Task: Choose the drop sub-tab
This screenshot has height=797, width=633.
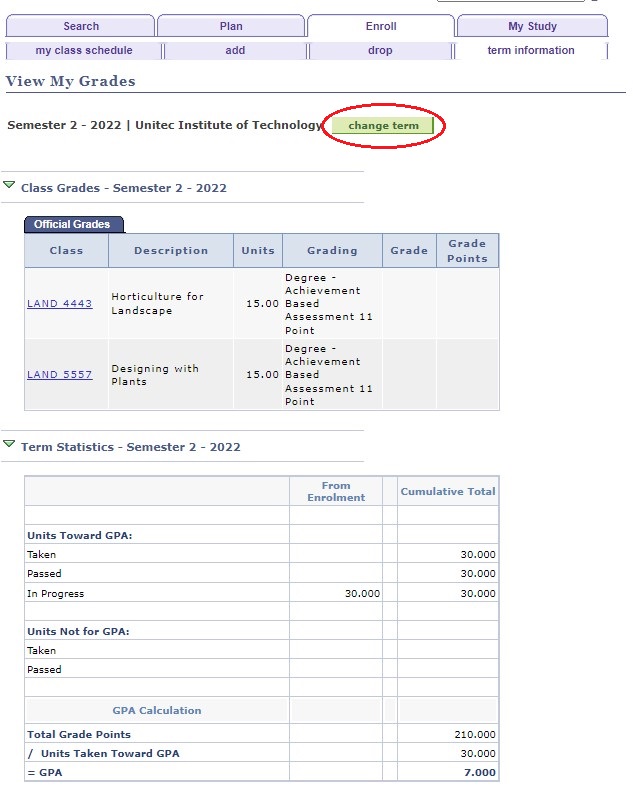Action: click(x=380, y=50)
